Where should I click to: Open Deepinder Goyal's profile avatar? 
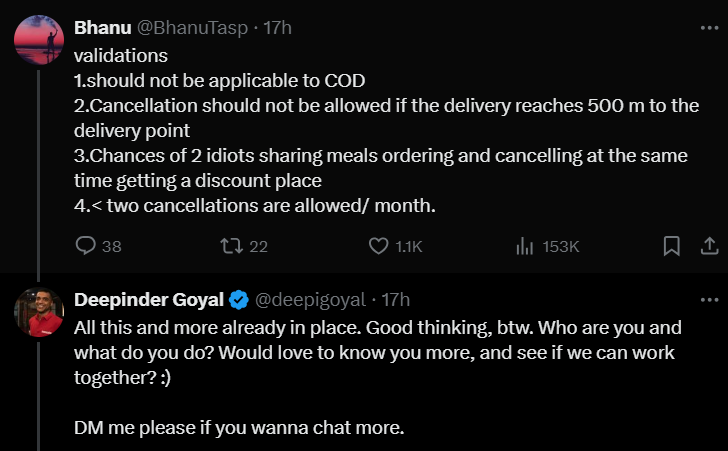(x=40, y=314)
